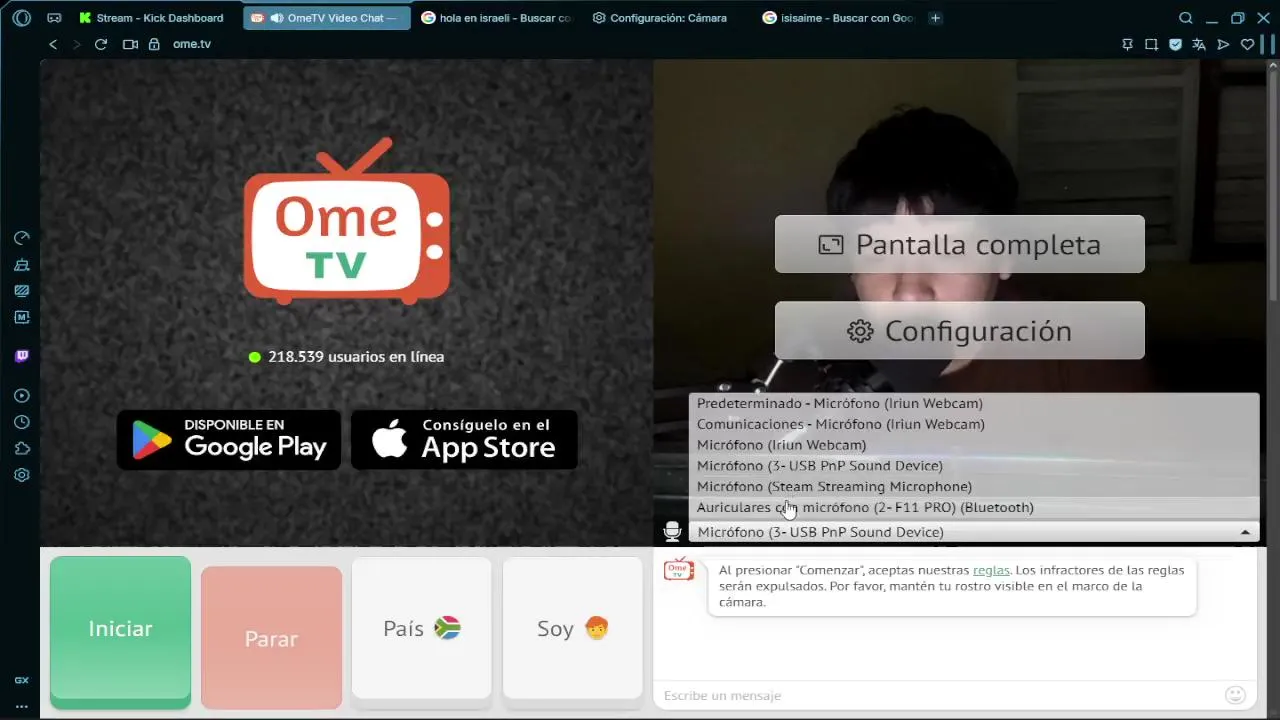
Task: Choose plain Micrófono (Iriun Webcam) option
Action: click(974, 445)
